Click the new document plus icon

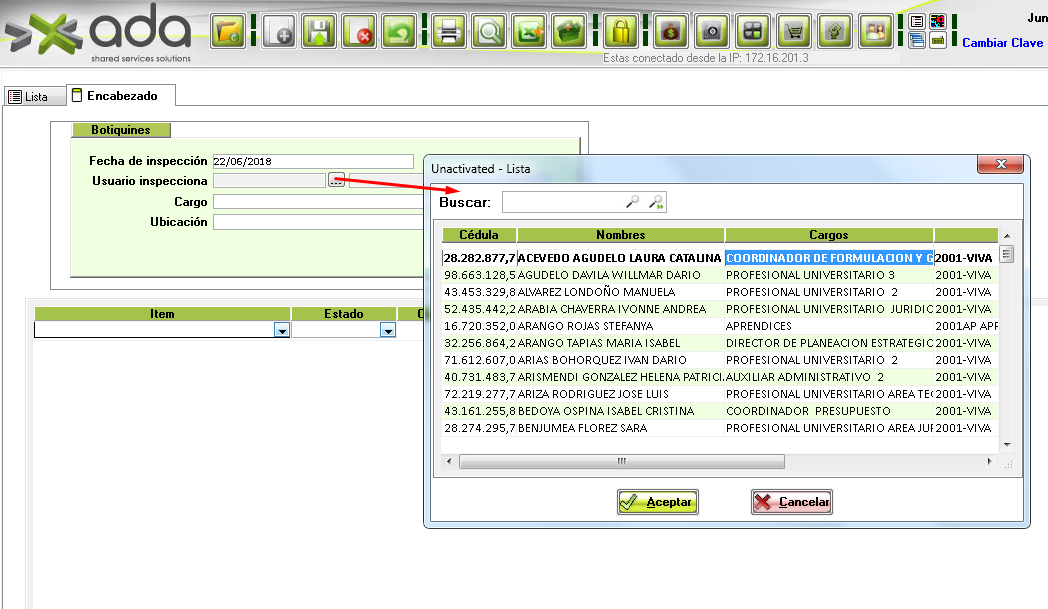(x=280, y=32)
